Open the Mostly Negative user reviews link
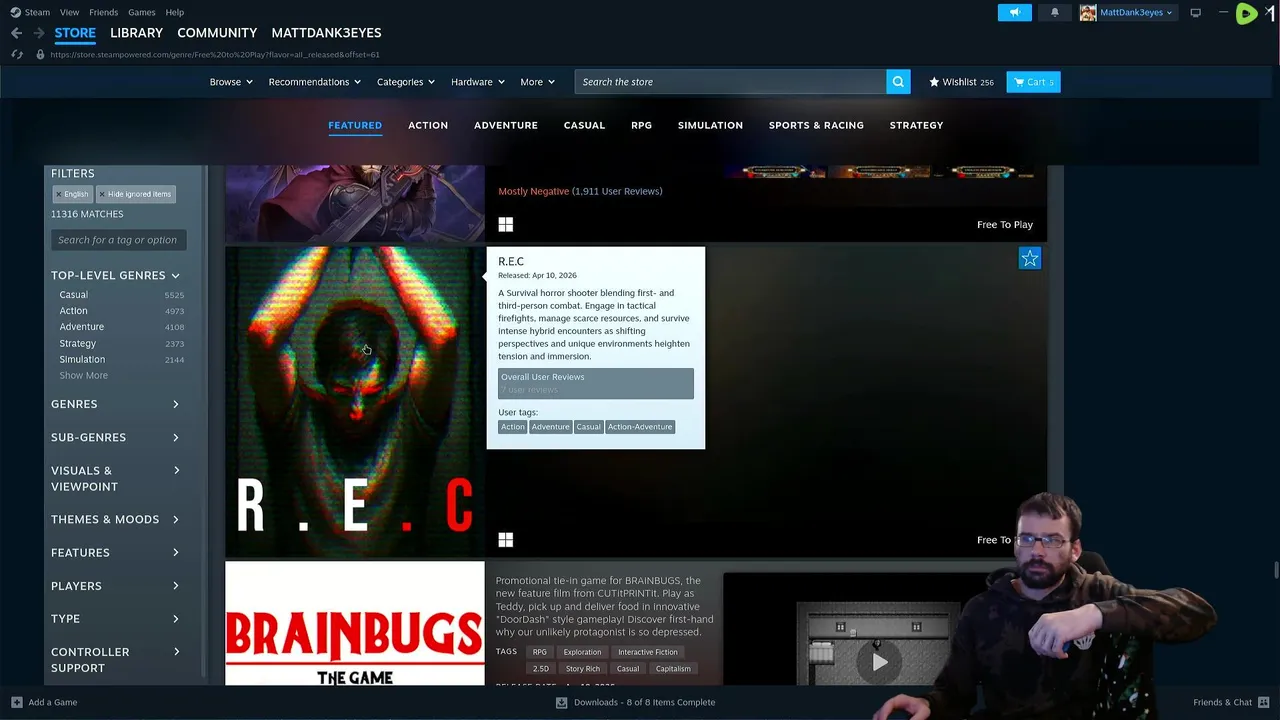Viewport: 1280px width, 720px height. (x=580, y=191)
